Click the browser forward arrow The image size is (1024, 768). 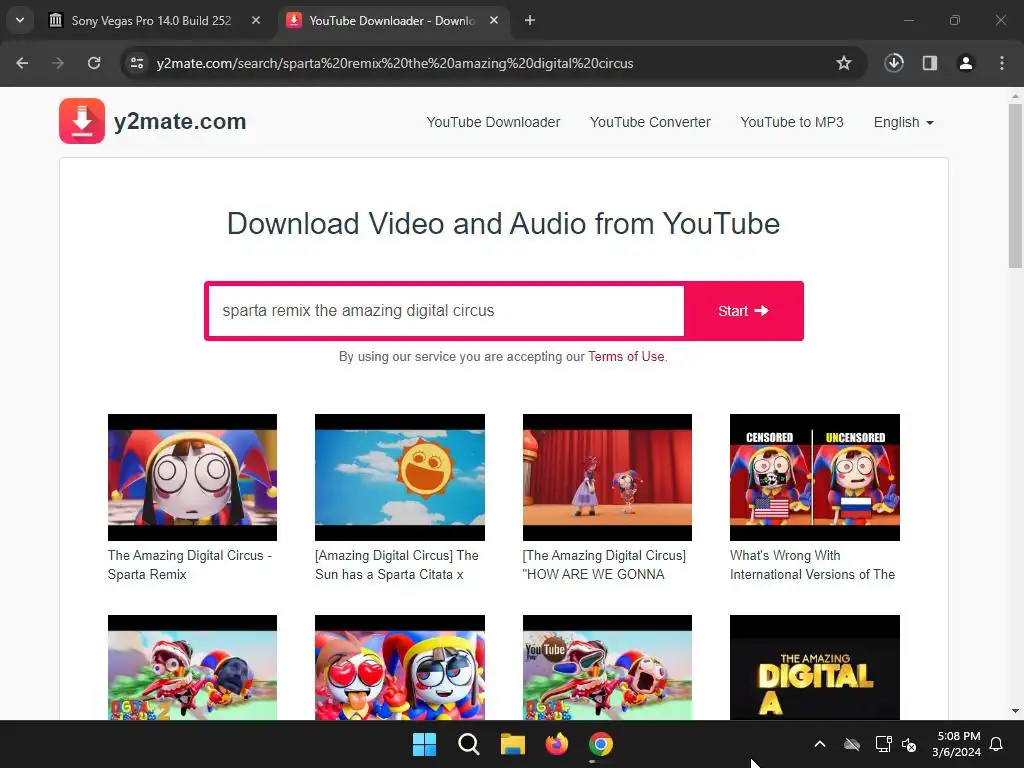click(58, 63)
